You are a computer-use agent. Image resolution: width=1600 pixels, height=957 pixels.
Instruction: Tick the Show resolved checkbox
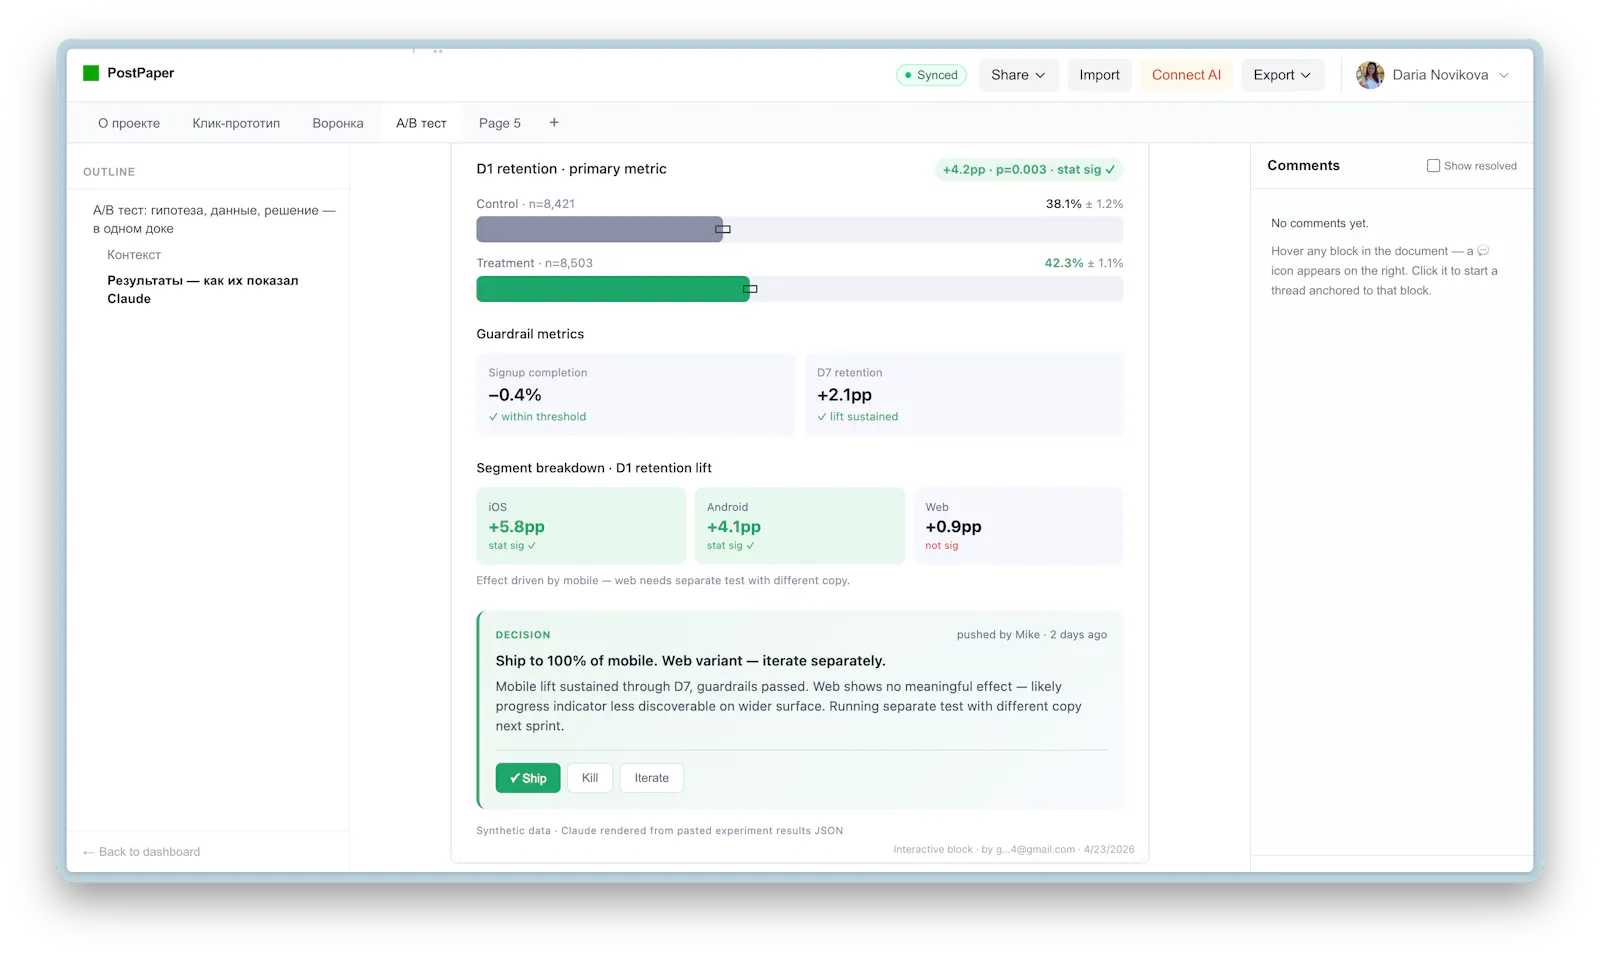point(1433,166)
